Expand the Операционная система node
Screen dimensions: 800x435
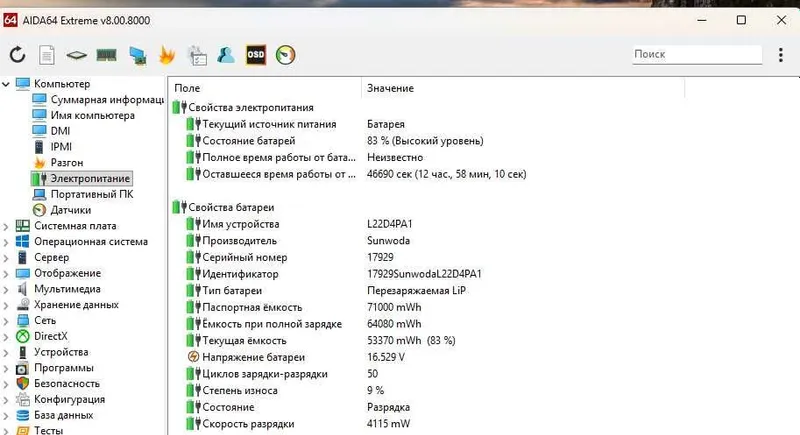pos(6,242)
